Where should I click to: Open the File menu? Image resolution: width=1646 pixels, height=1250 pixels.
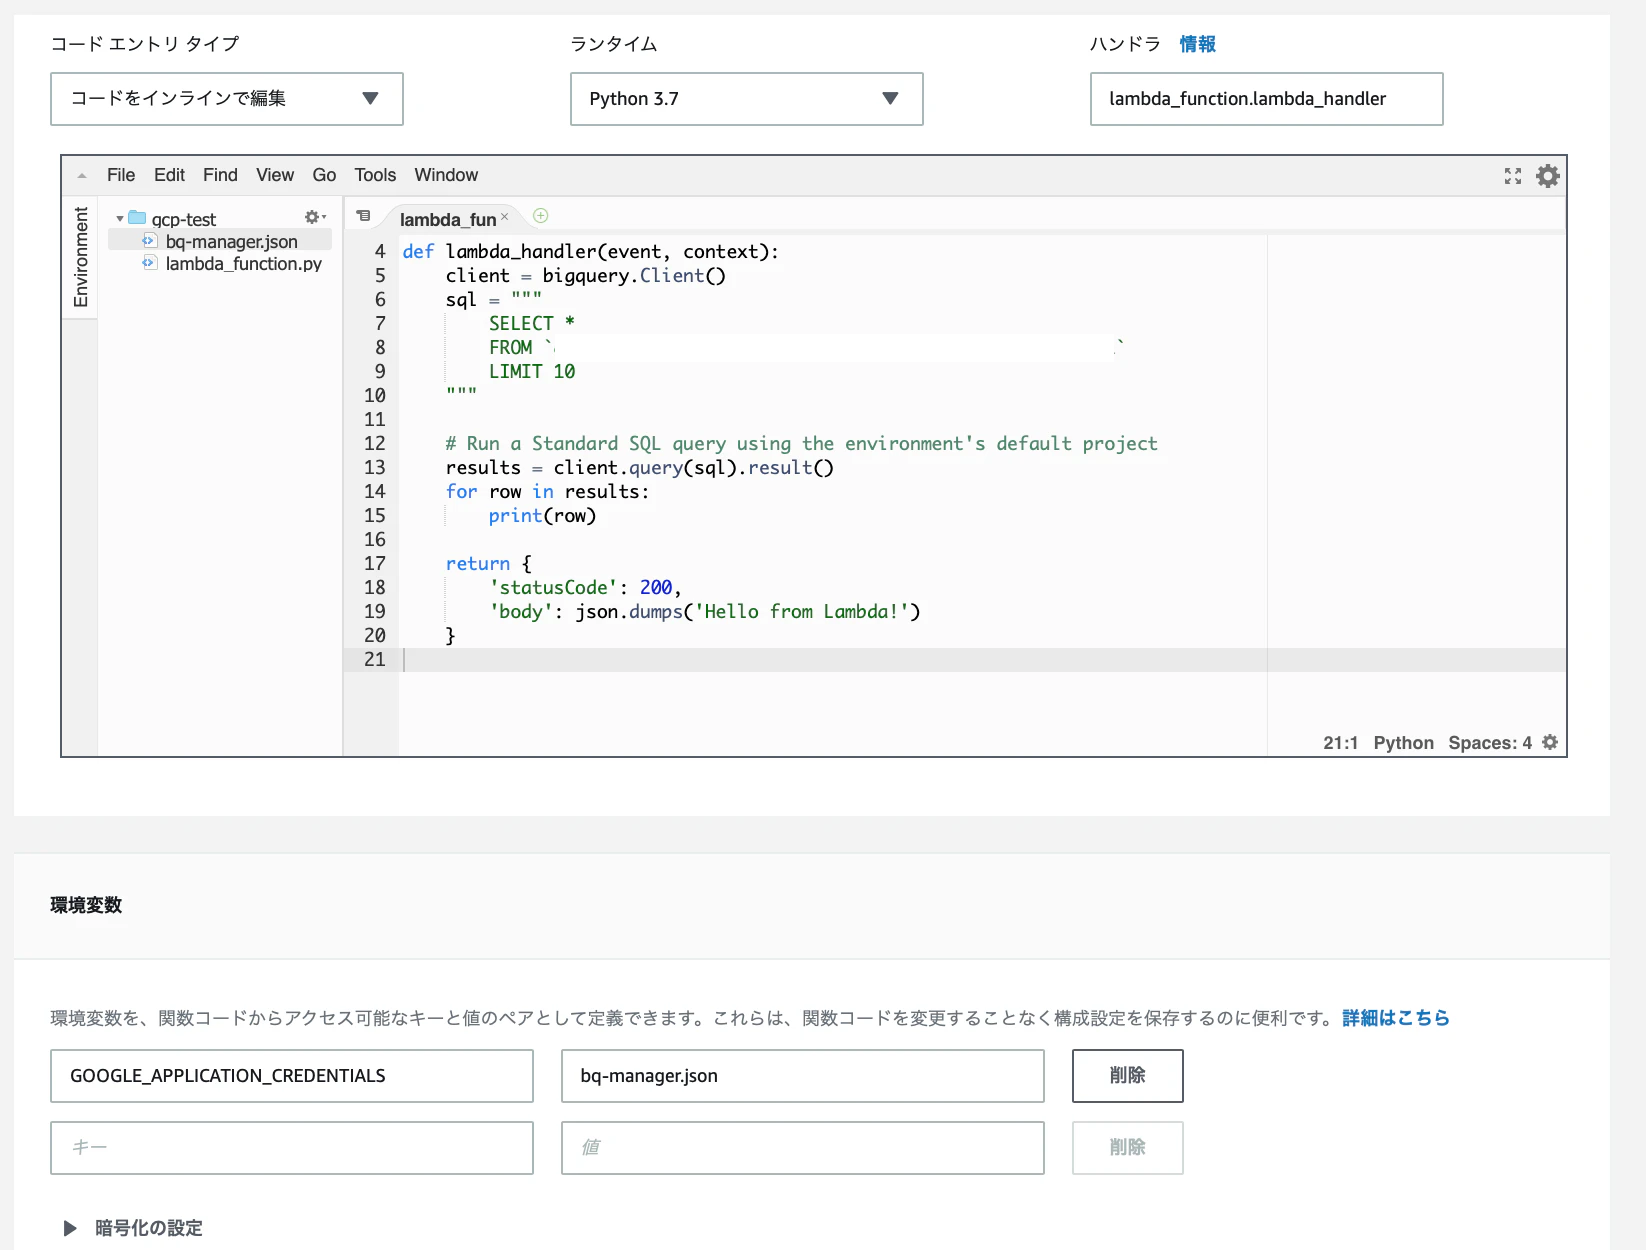click(121, 175)
